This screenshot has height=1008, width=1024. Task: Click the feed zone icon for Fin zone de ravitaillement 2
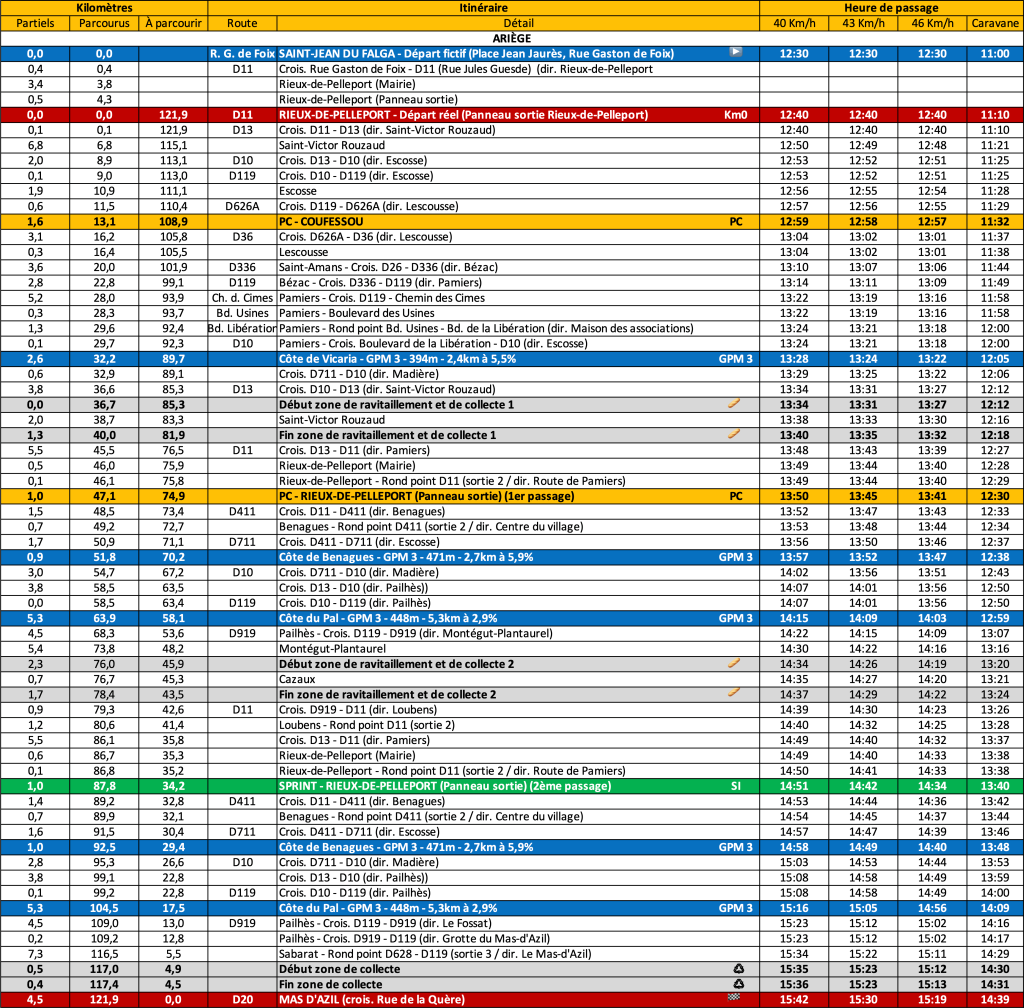pyautogui.click(x=735, y=694)
